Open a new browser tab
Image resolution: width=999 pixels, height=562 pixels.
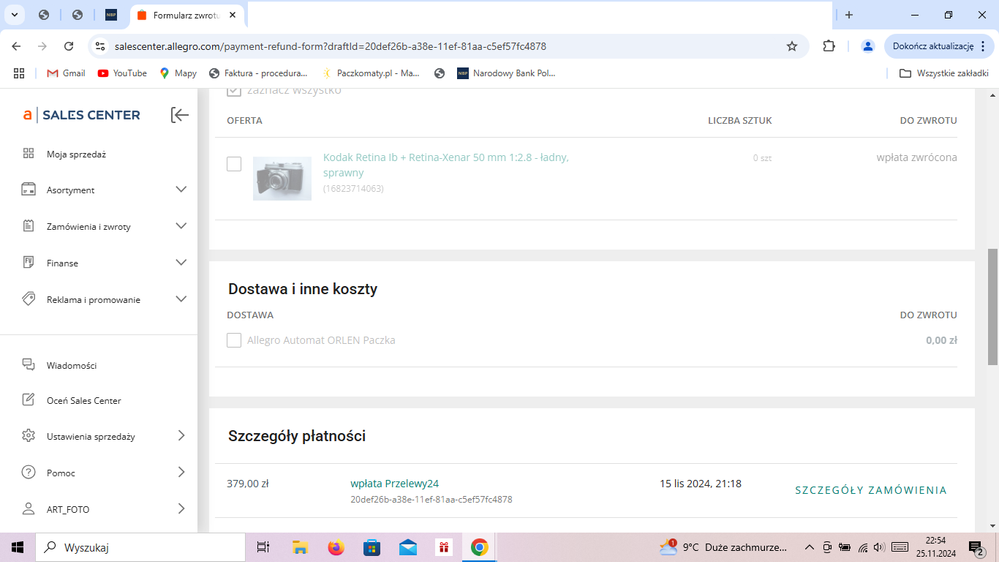(849, 15)
